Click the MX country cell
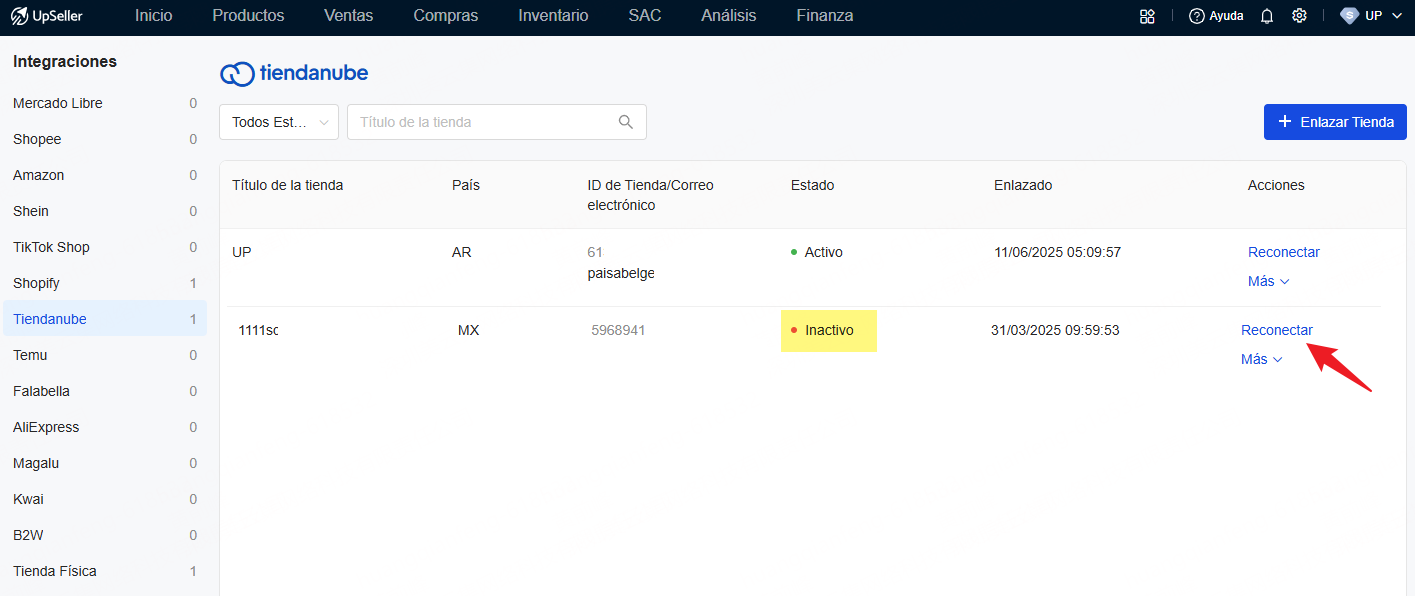This screenshot has width=1415, height=596. click(469, 330)
